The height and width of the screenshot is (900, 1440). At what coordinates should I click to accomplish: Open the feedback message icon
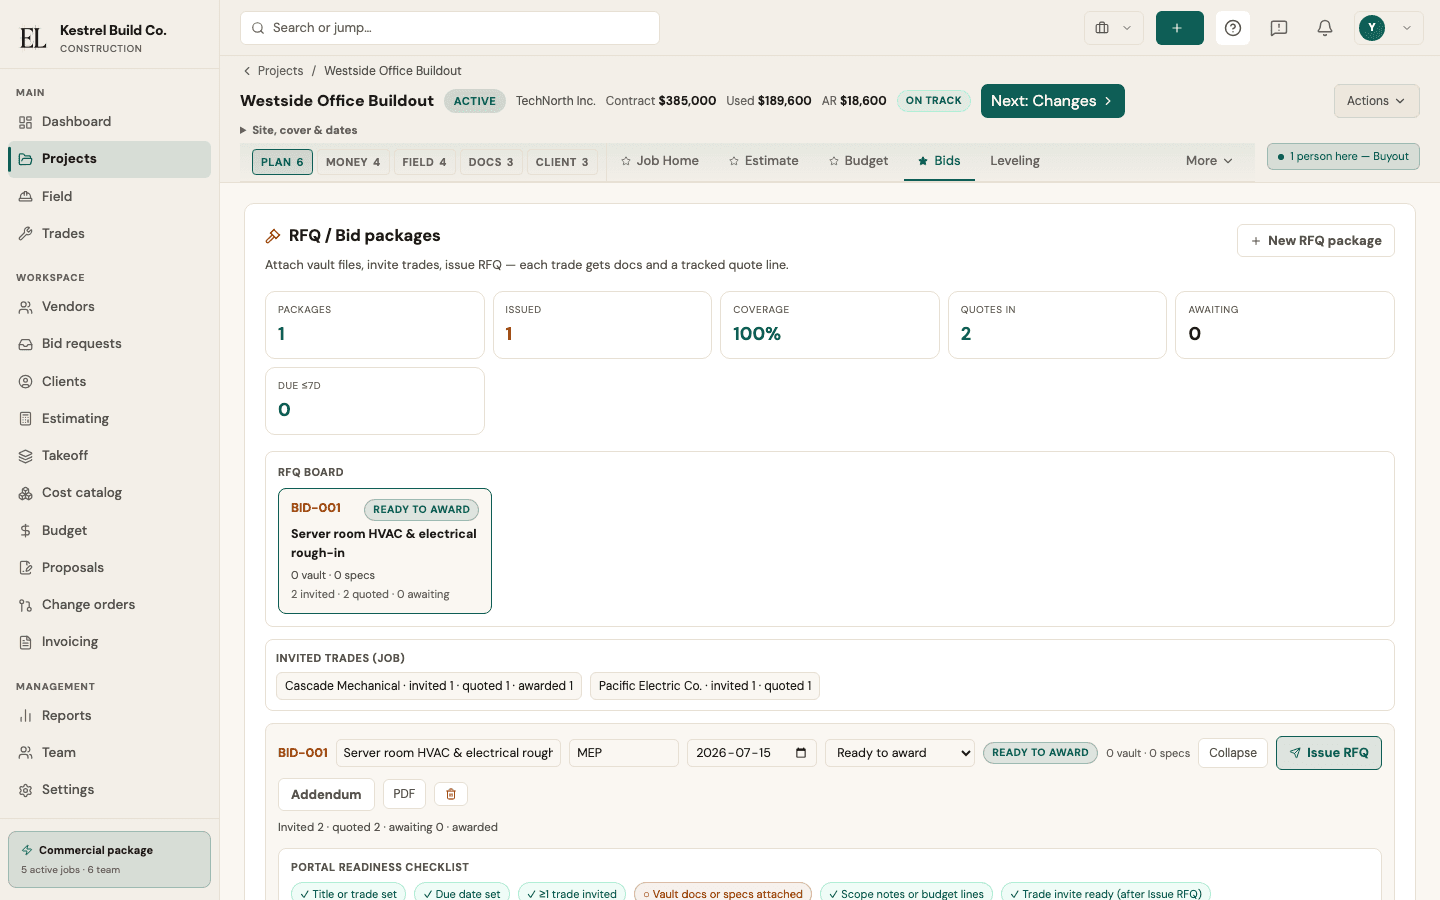pyautogui.click(x=1279, y=28)
